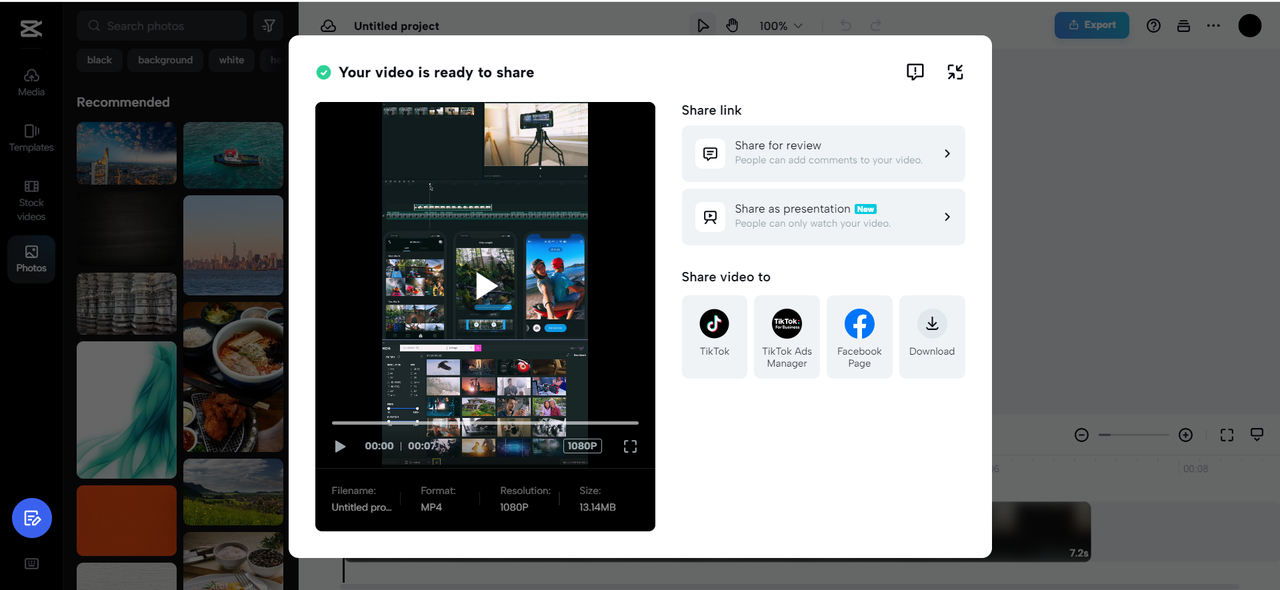
Task: Open the 100% zoom dropdown
Action: coord(781,26)
